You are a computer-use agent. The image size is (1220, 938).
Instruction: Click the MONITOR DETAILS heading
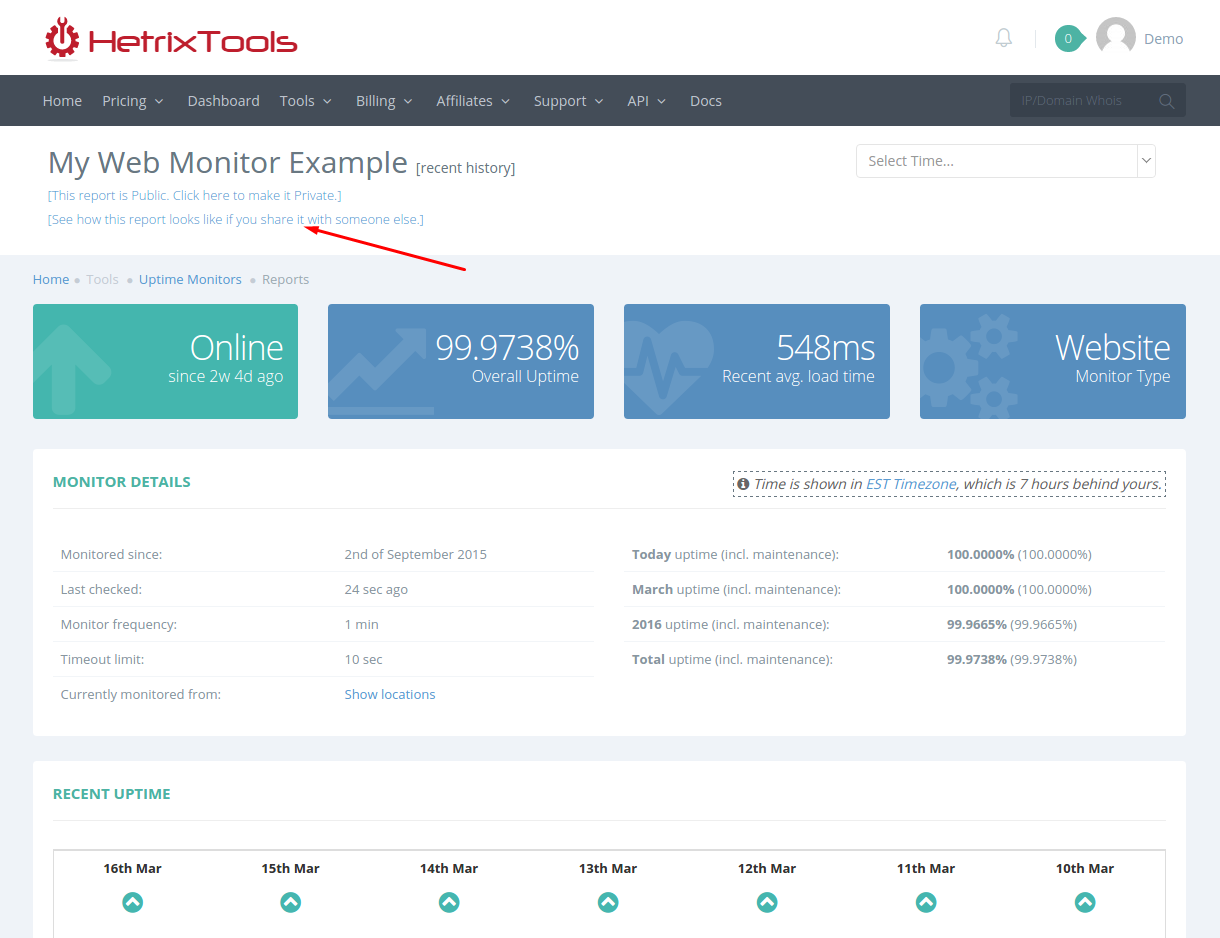click(122, 481)
